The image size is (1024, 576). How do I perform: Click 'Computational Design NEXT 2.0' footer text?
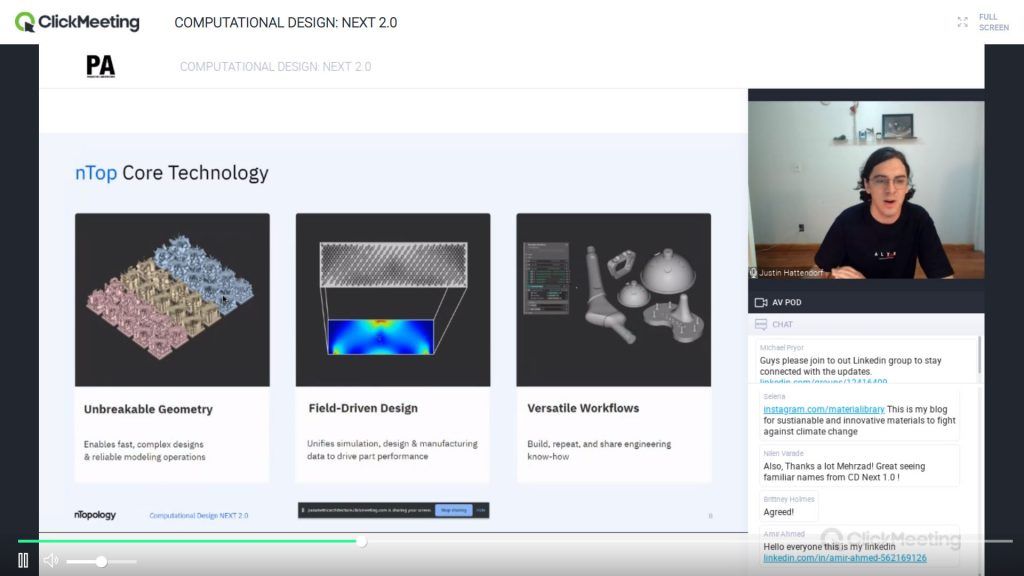(x=199, y=516)
